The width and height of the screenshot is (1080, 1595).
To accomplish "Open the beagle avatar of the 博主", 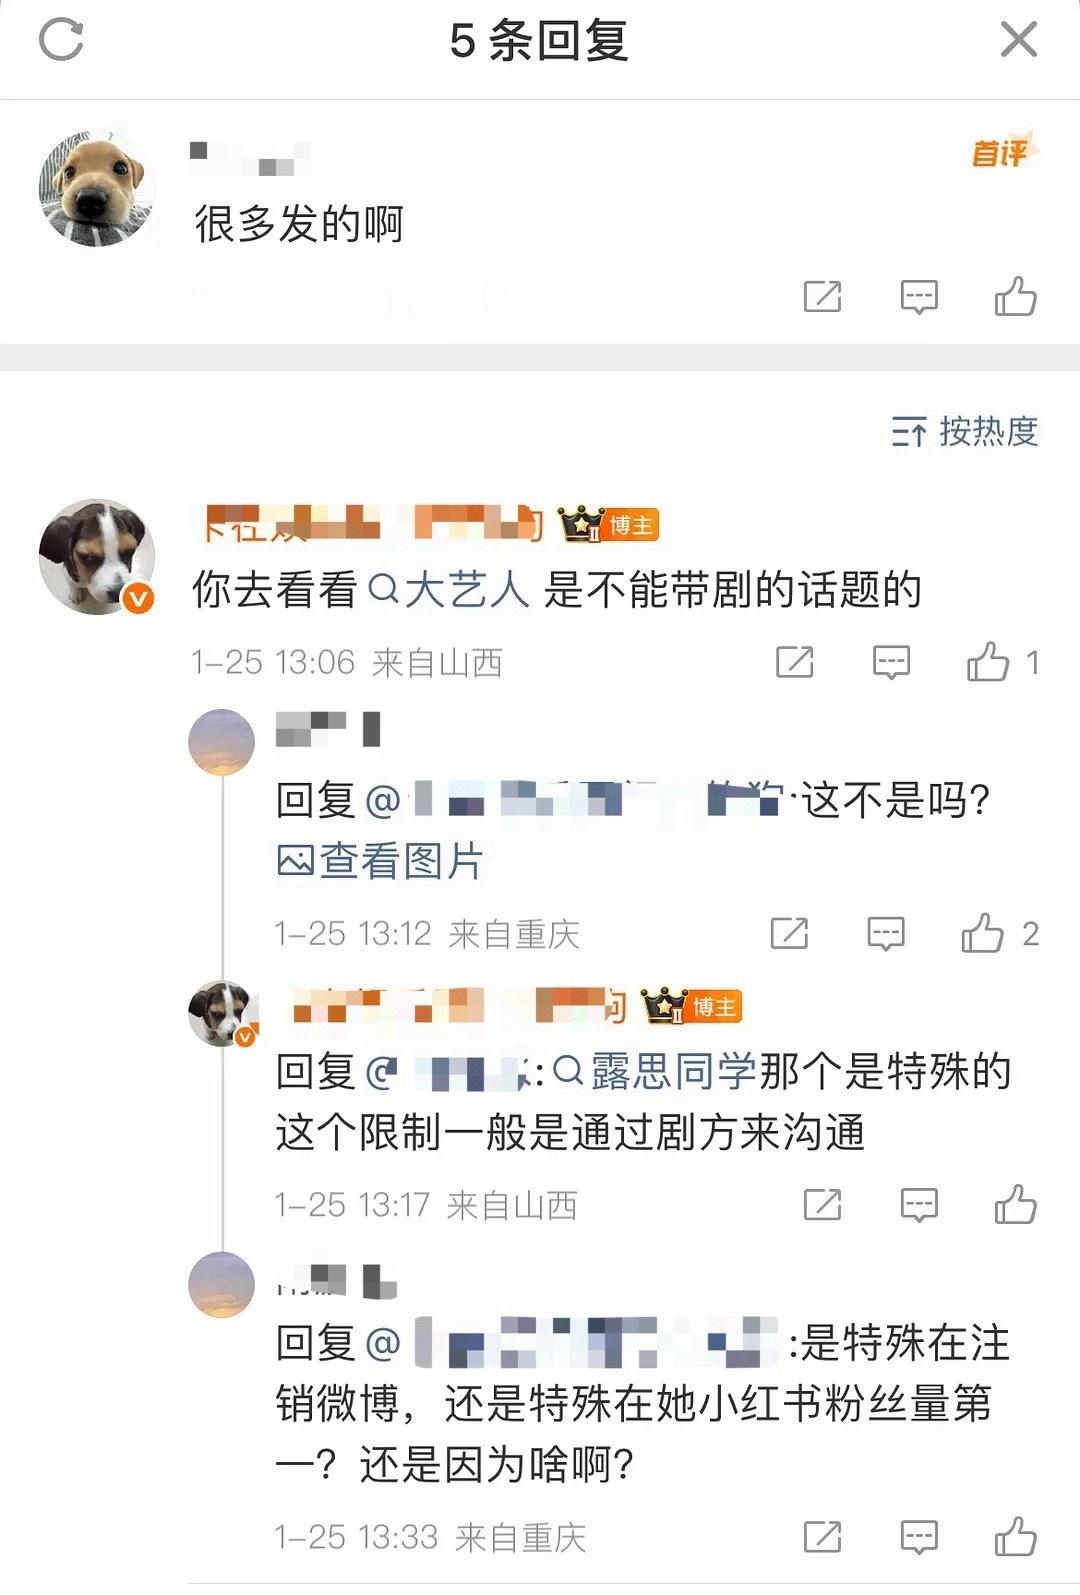I will coord(97,556).
